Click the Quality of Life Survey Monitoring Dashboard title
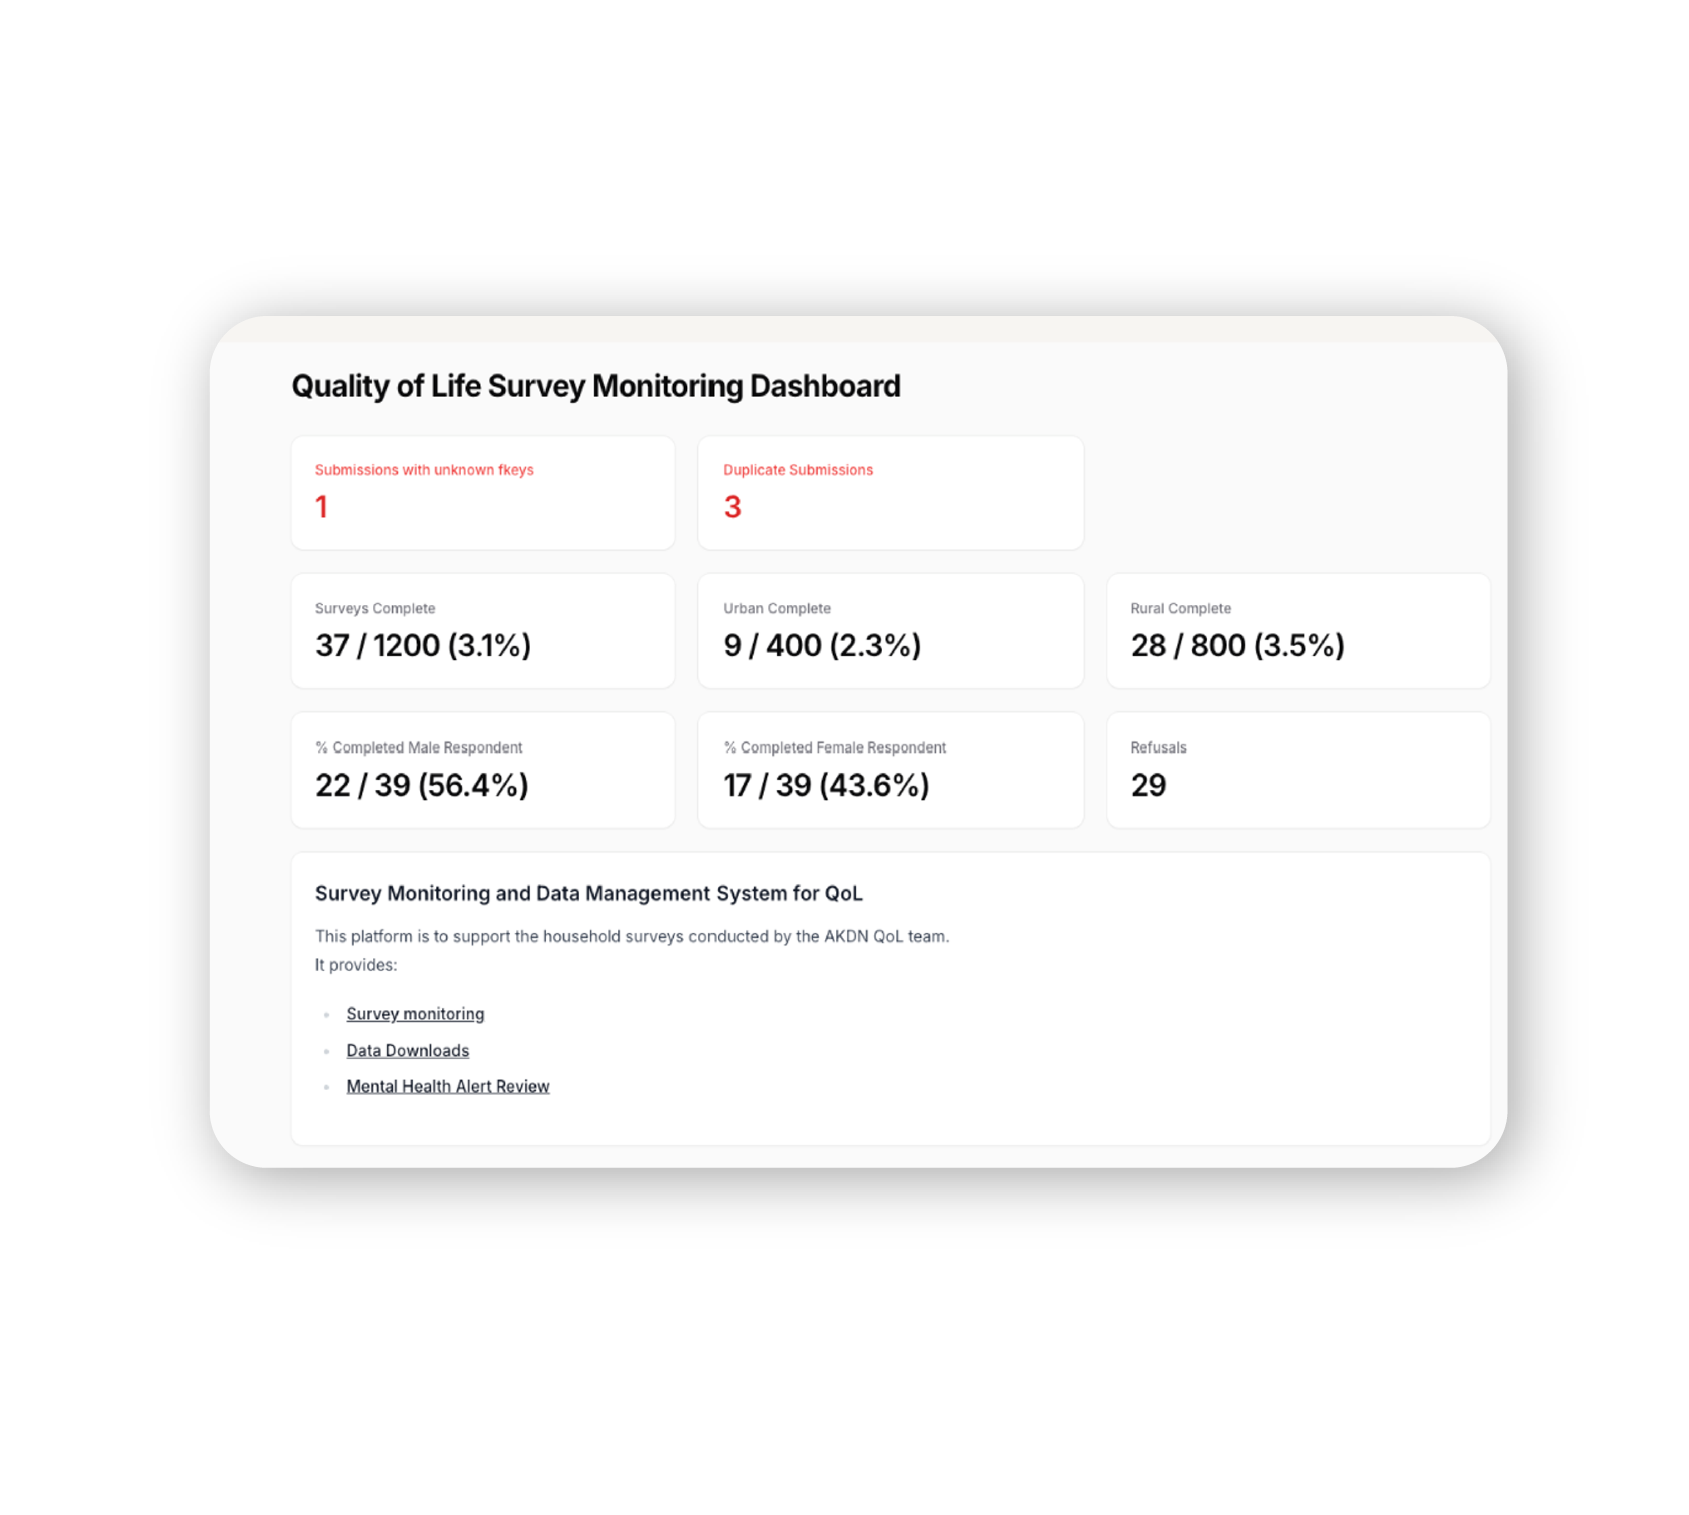 coord(595,386)
